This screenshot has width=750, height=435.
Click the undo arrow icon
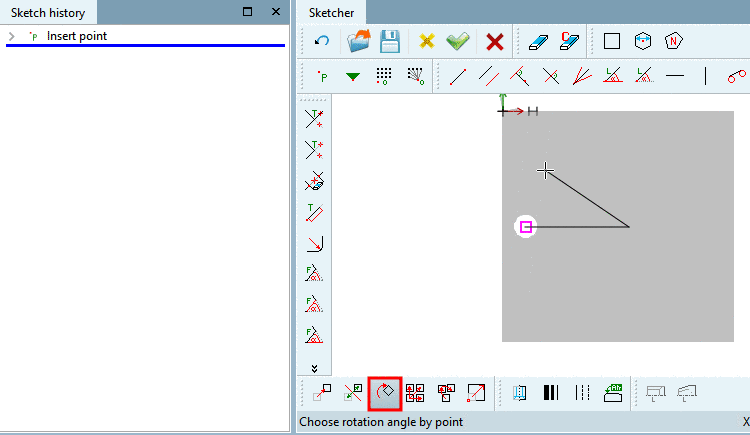point(322,41)
